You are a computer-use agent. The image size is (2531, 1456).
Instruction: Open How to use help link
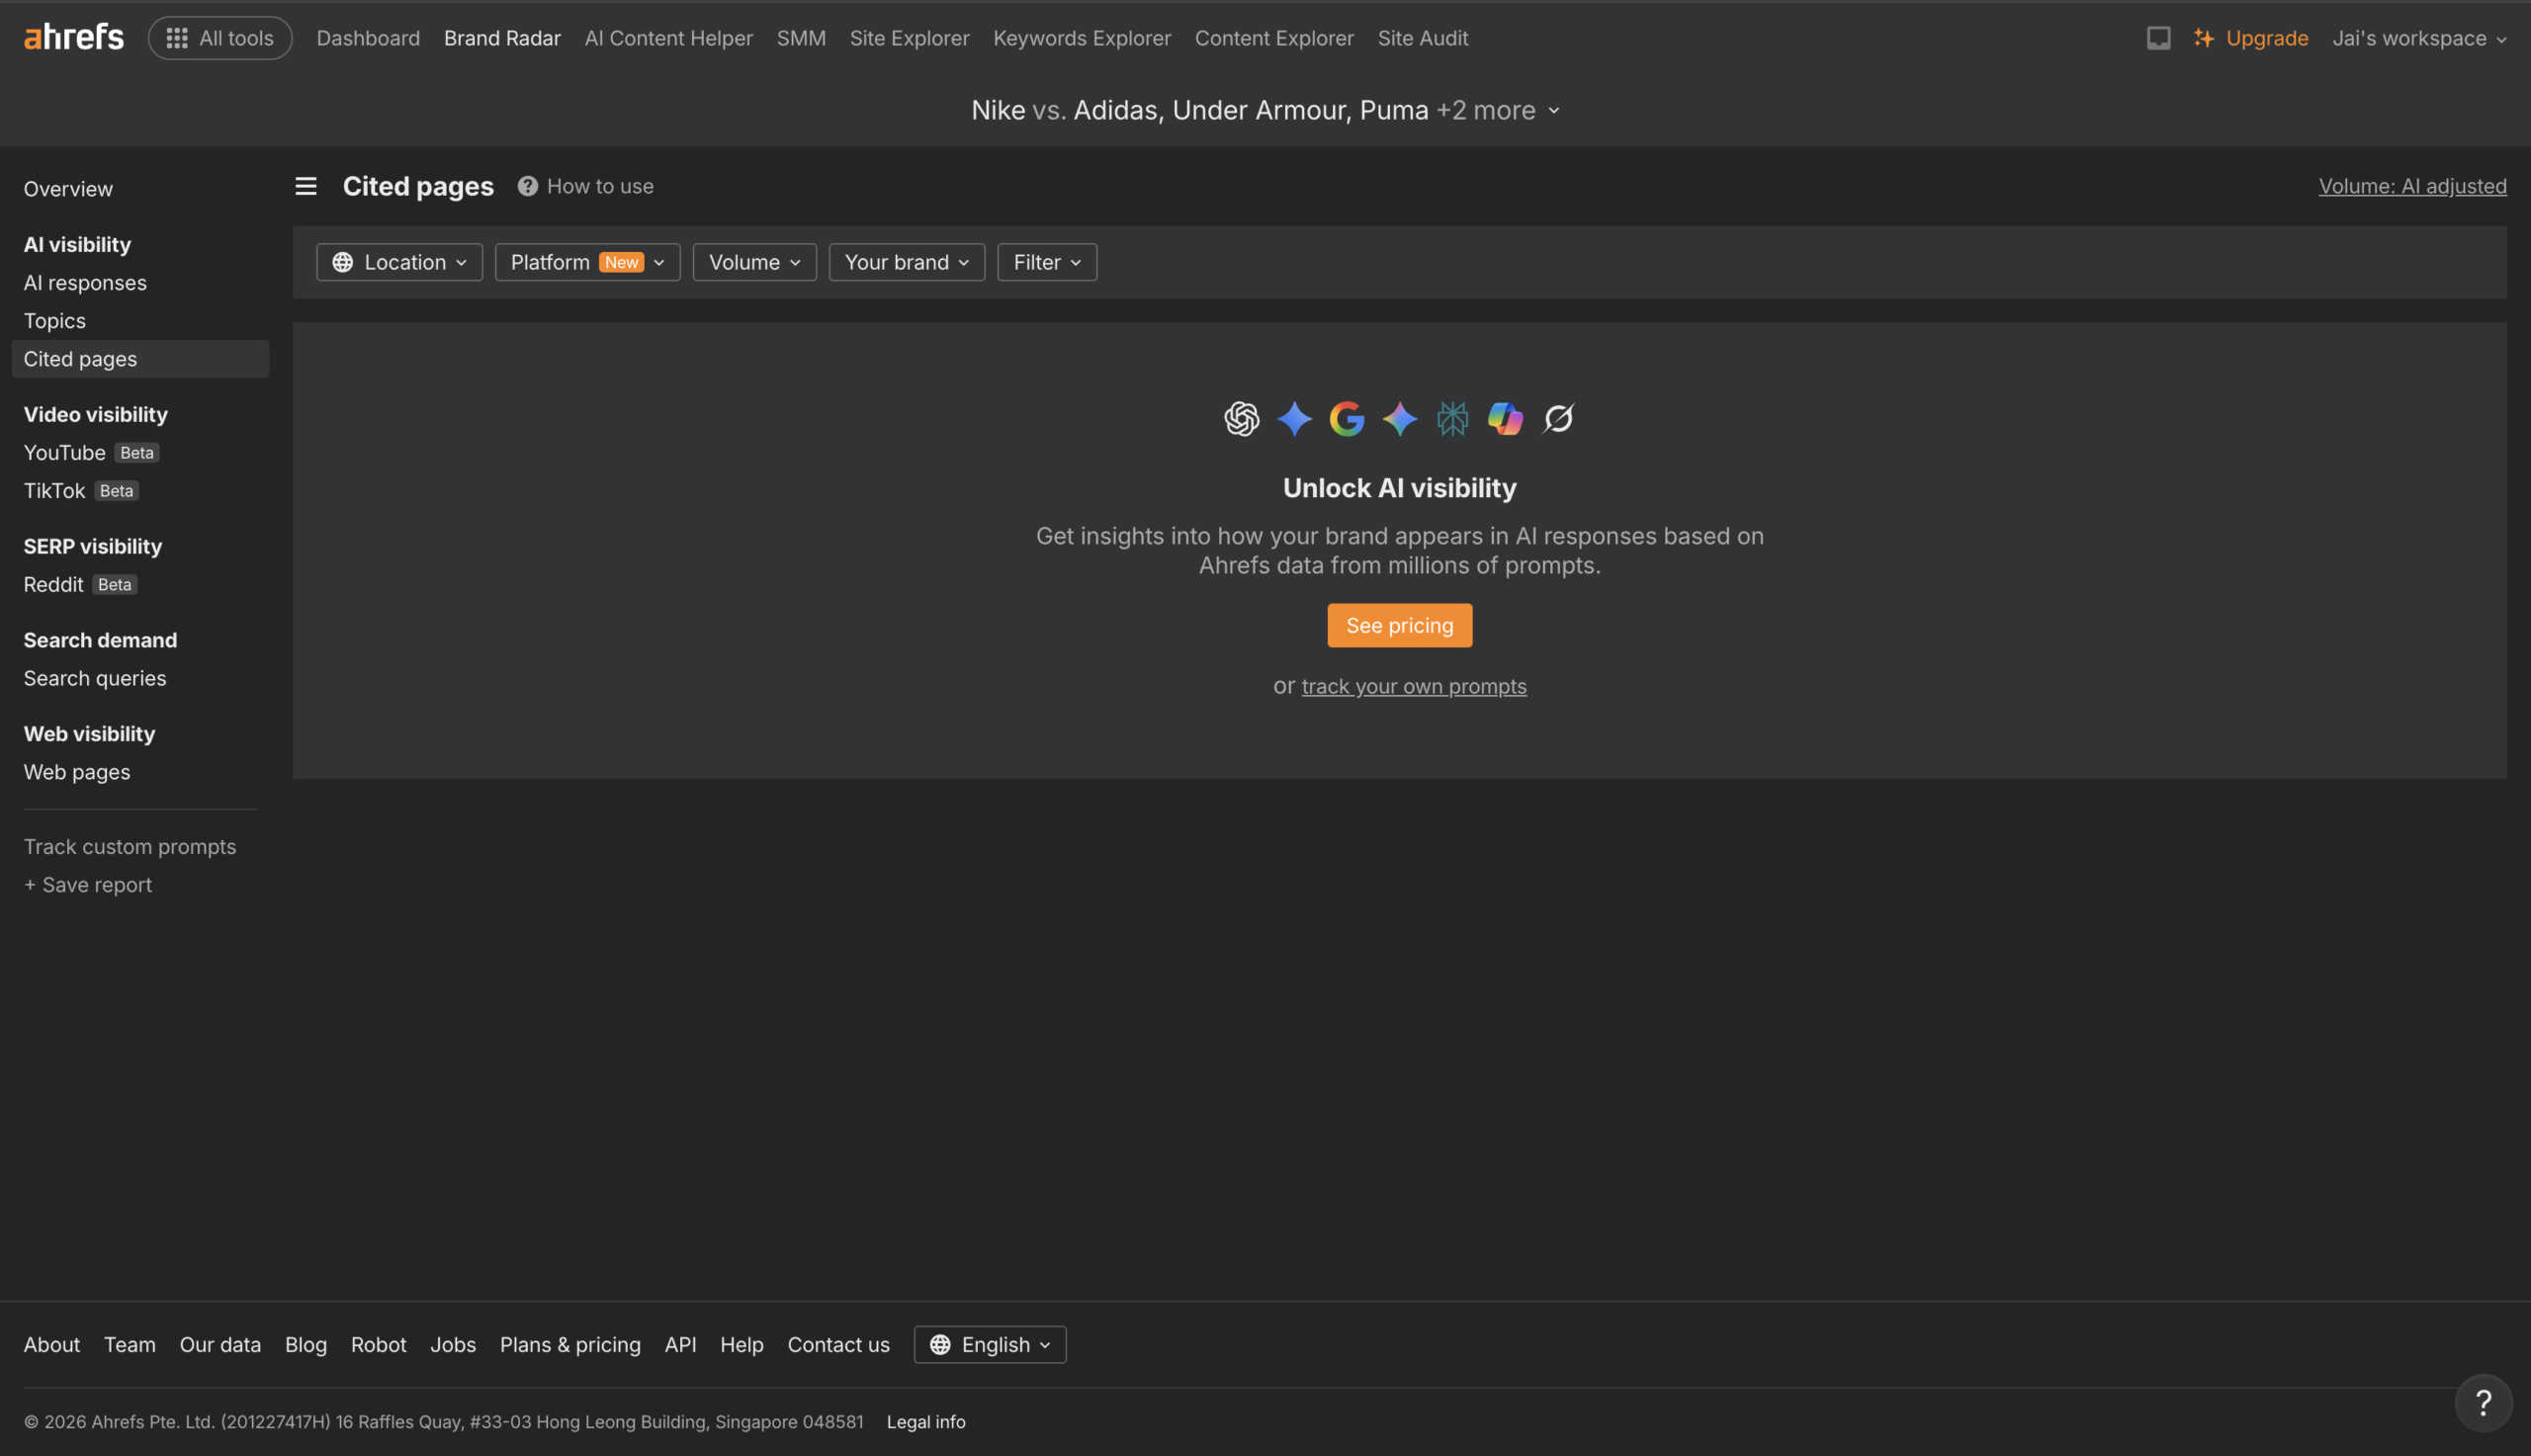600,186
